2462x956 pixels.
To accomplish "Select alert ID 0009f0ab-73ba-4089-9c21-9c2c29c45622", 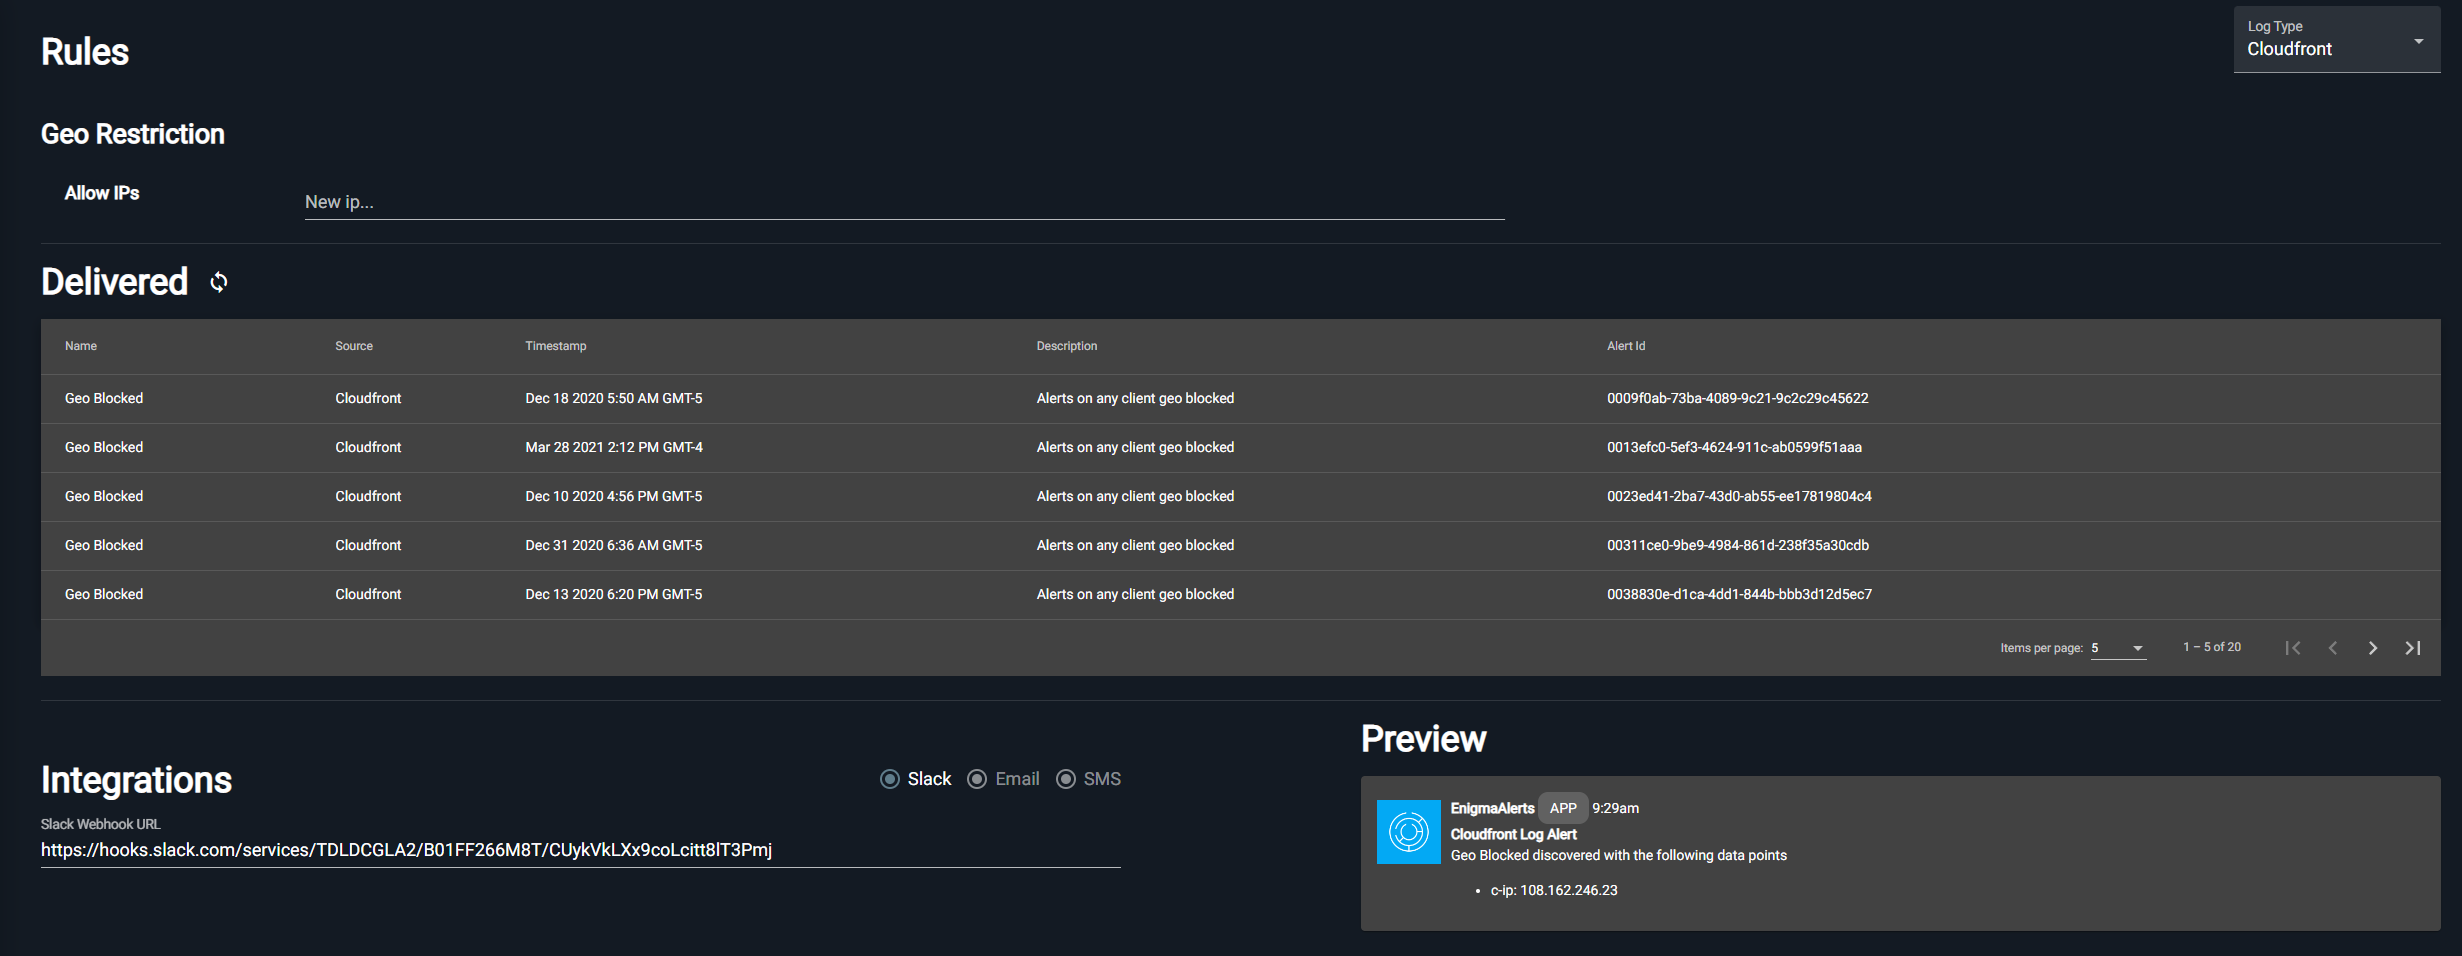I will click(x=1737, y=398).
